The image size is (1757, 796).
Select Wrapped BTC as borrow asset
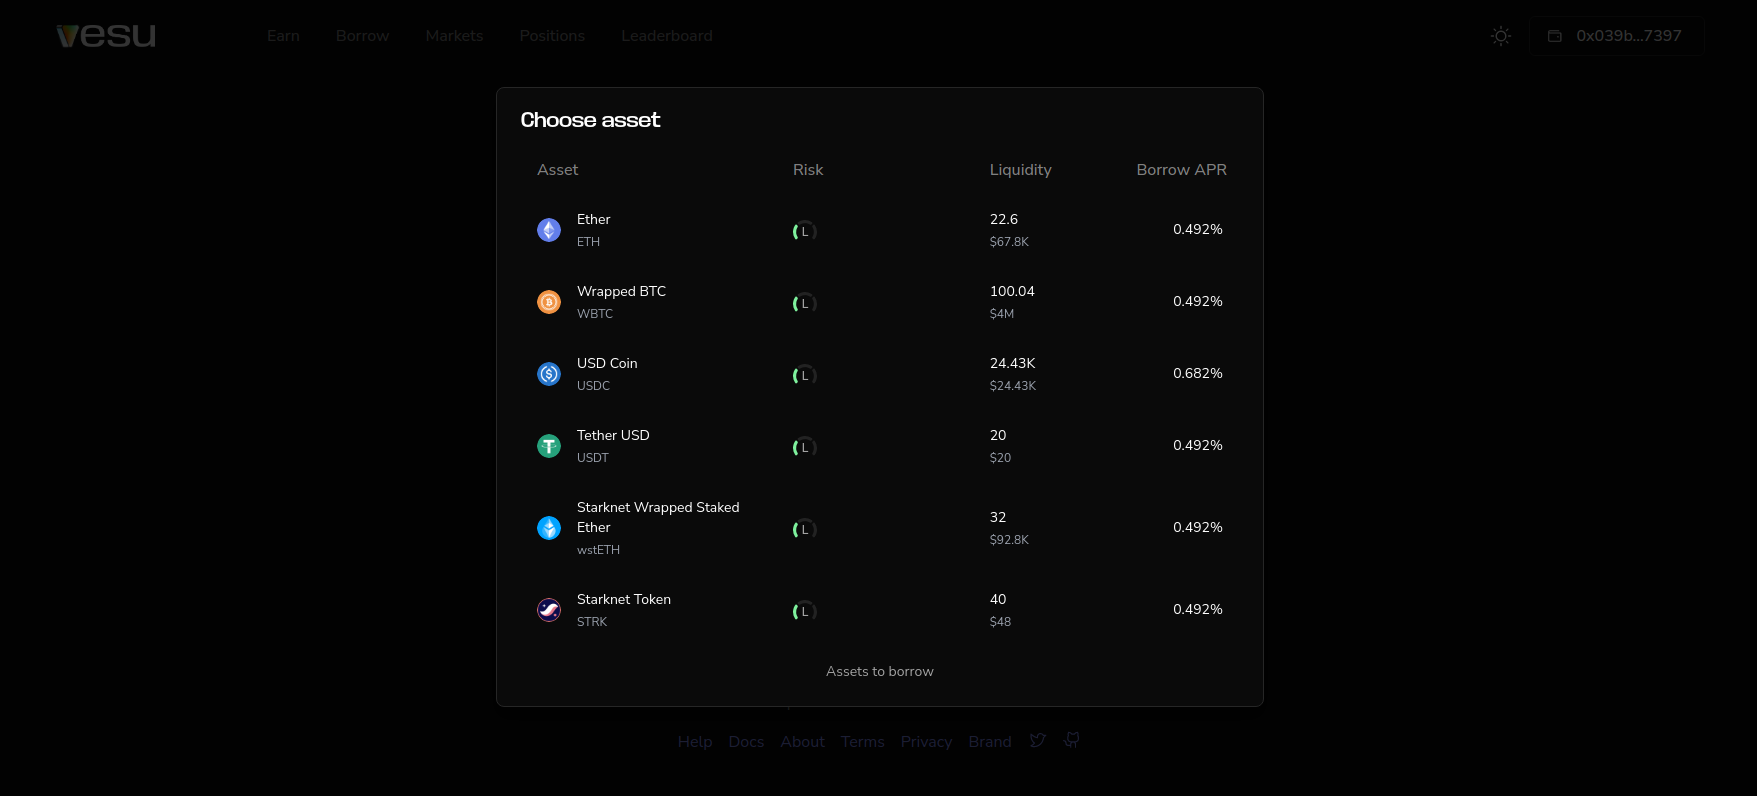(x=880, y=302)
